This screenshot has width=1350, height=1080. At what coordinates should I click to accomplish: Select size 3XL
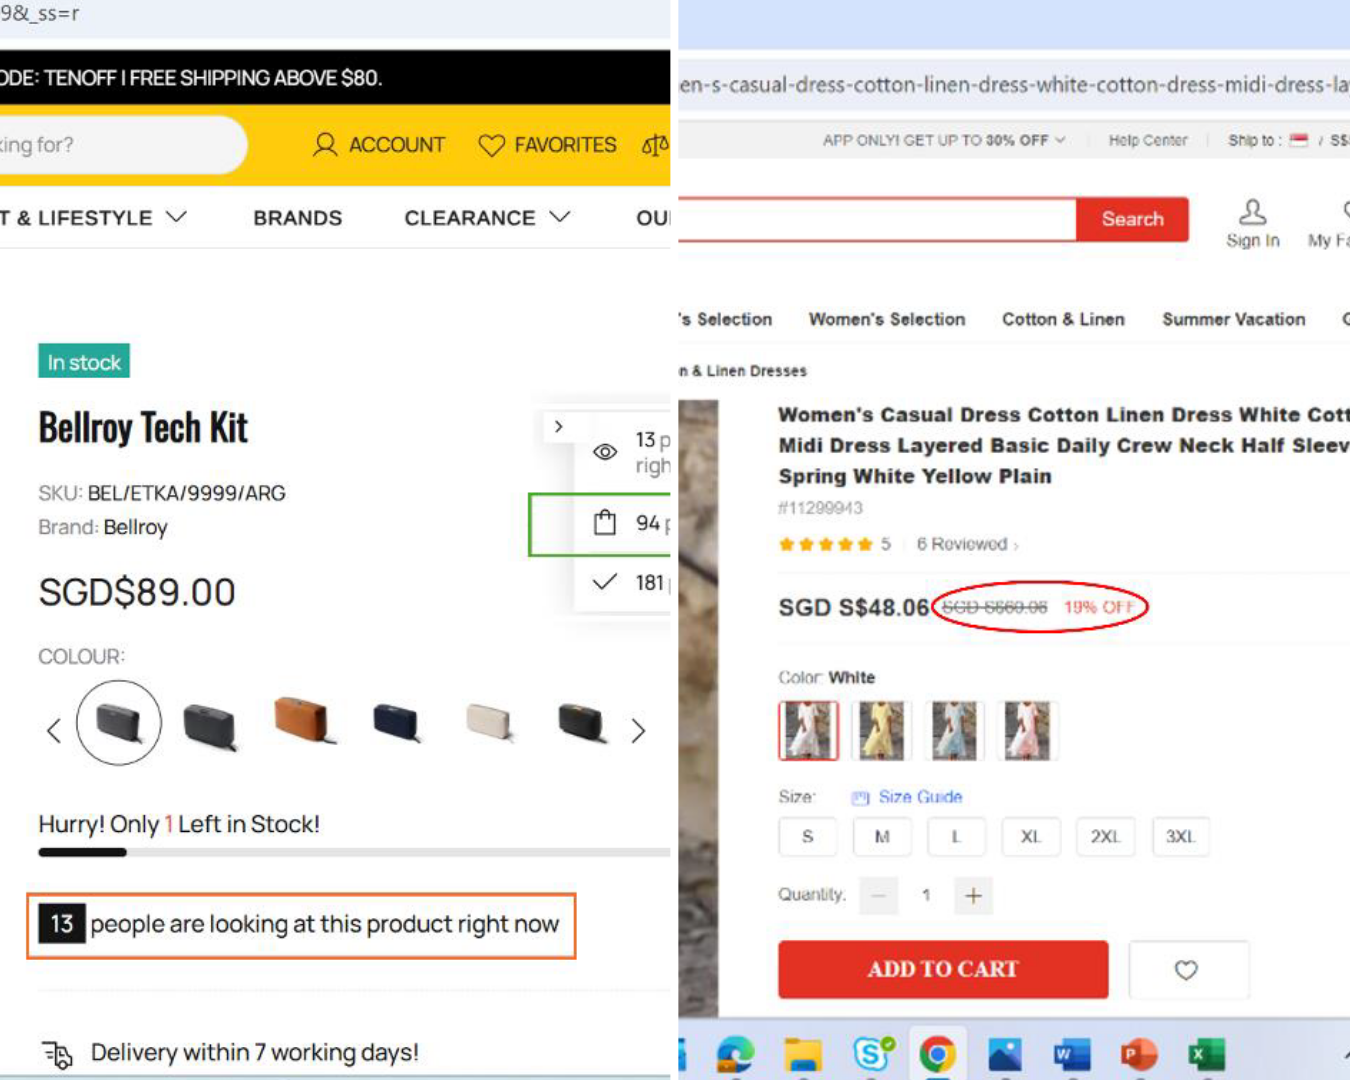[x=1180, y=836]
